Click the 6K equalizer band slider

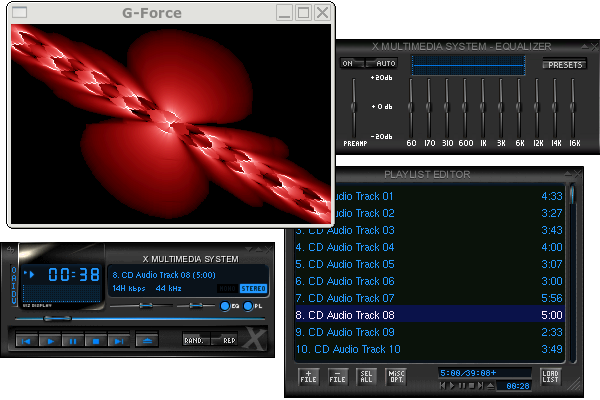point(519,107)
